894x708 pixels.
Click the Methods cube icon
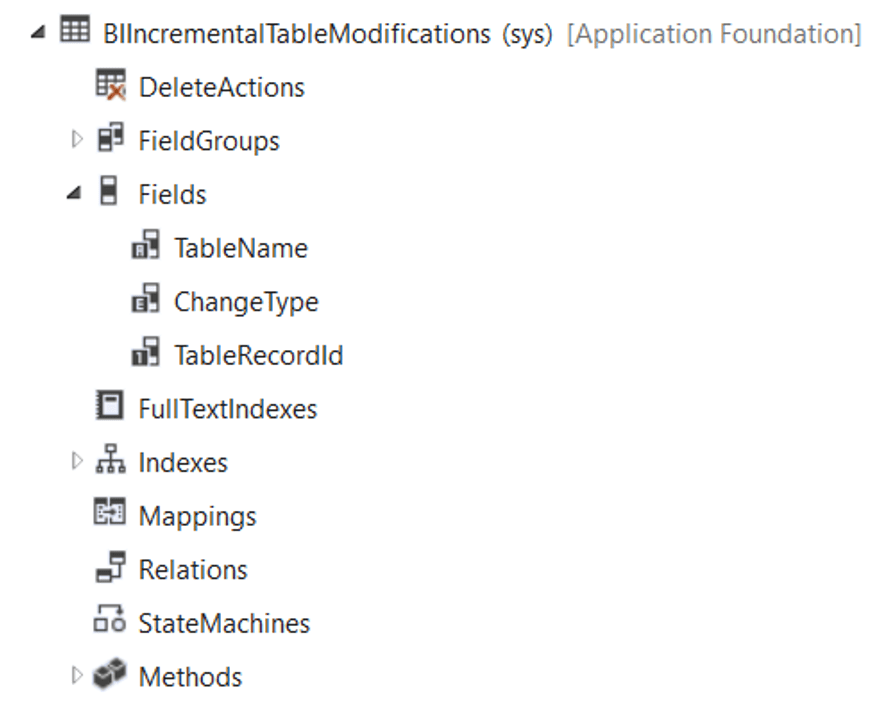[110, 676]
